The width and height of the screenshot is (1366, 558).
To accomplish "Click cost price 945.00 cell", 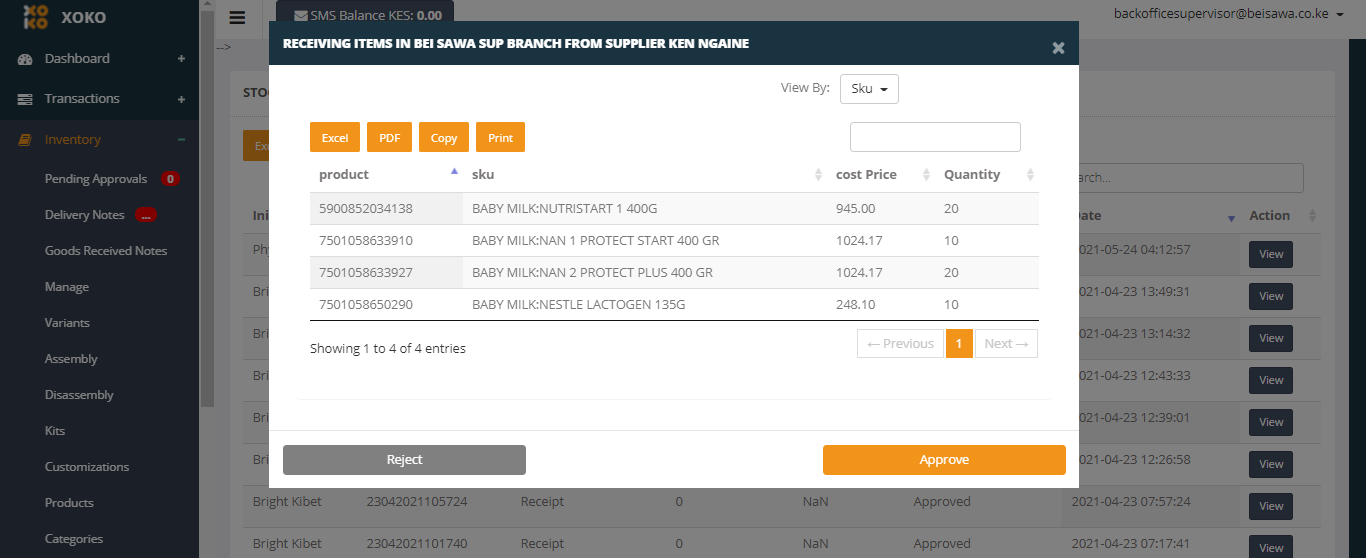I will (881, 209).
